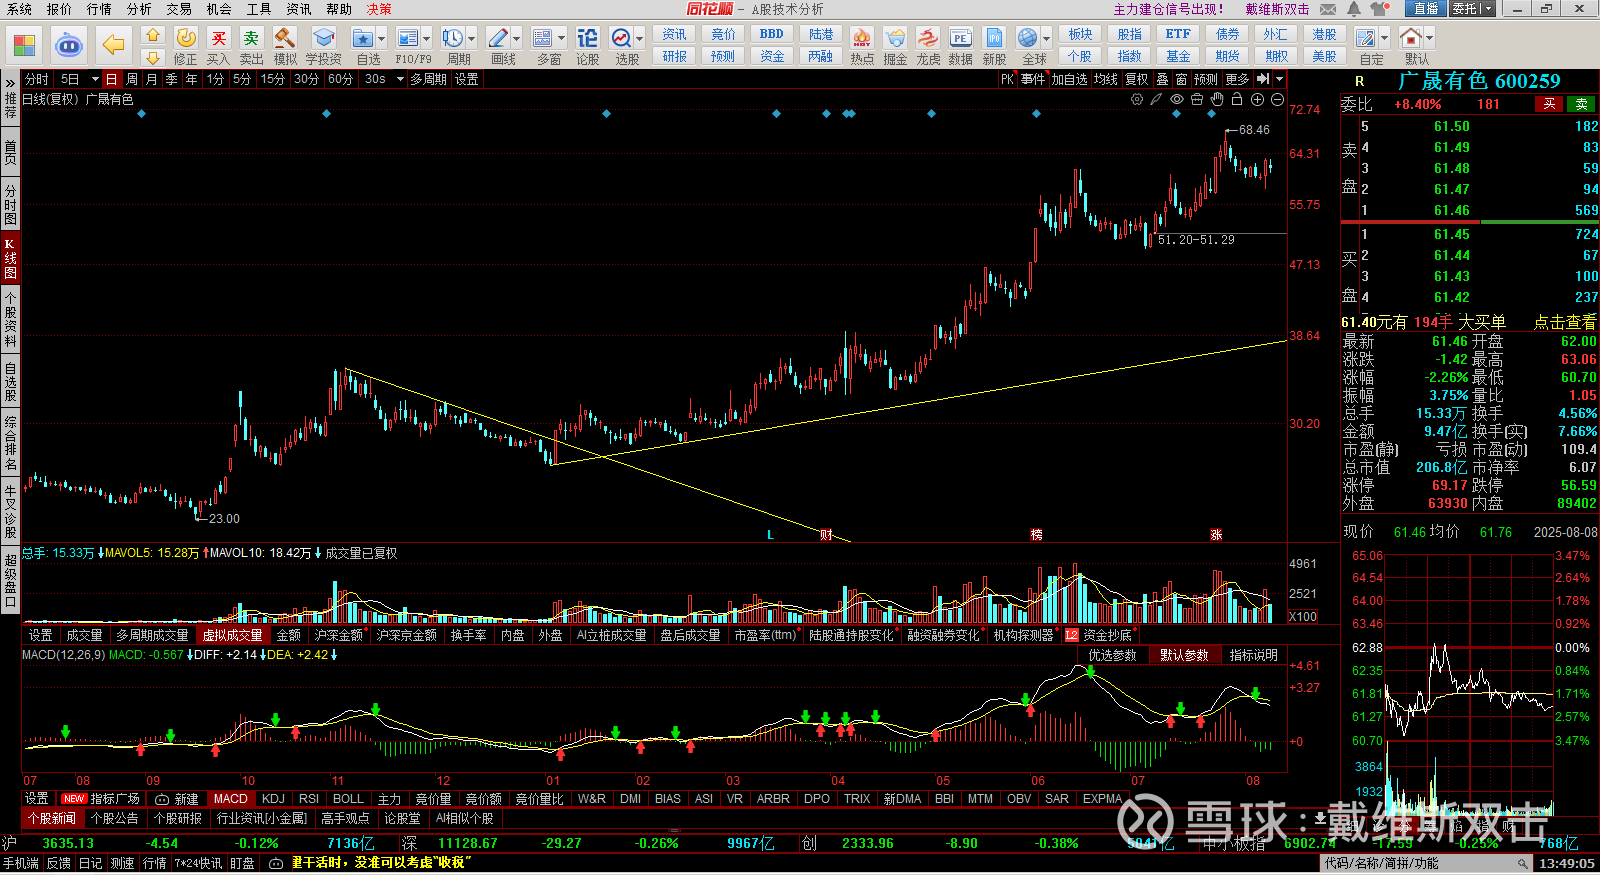This screenshot has width=1600, height=875.
Task: Open the 工具 menu
Action: point(259,9)
